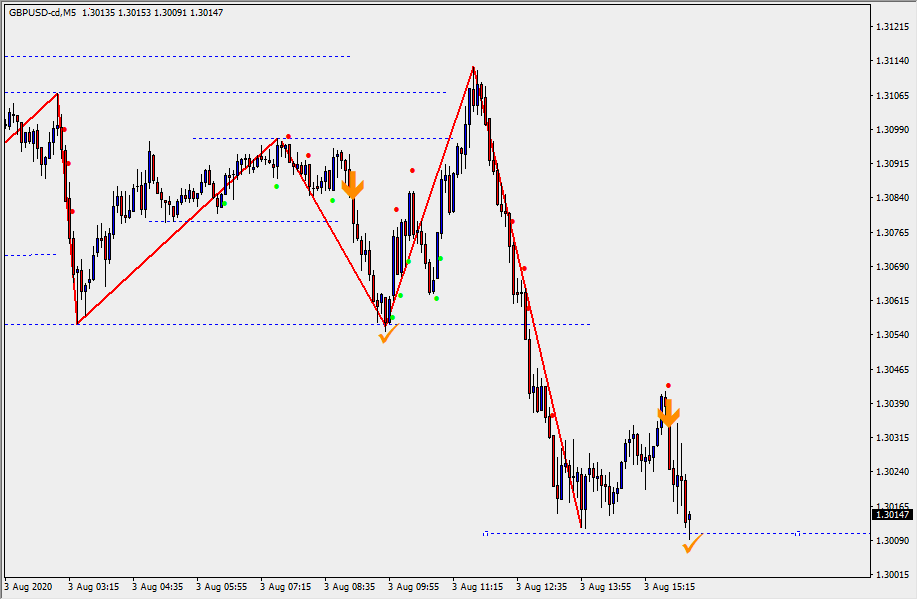Click the 1.30690 price axis label
The height and width of the screenshot is (600, 918).
891,267
